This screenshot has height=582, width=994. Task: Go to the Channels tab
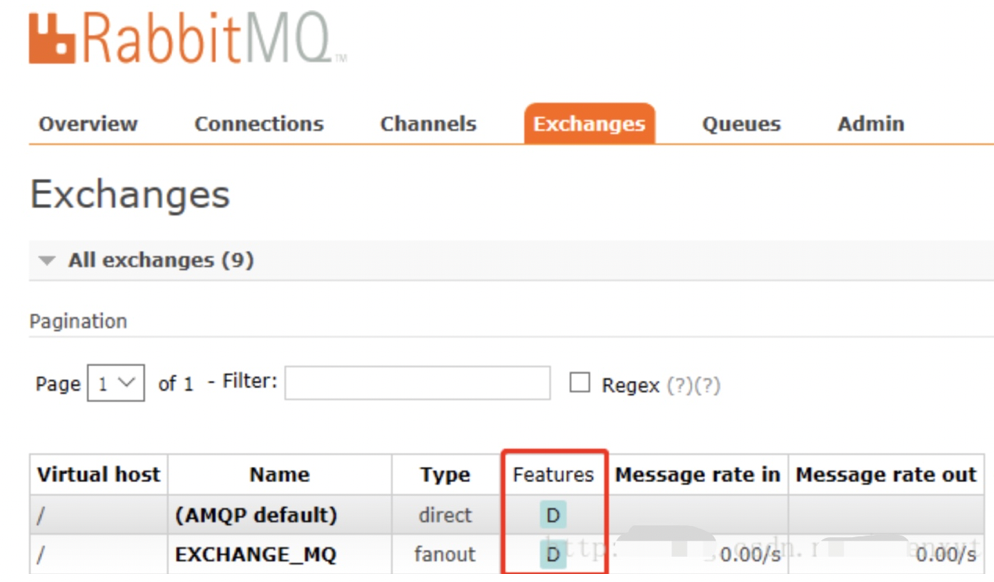(428, 124)
